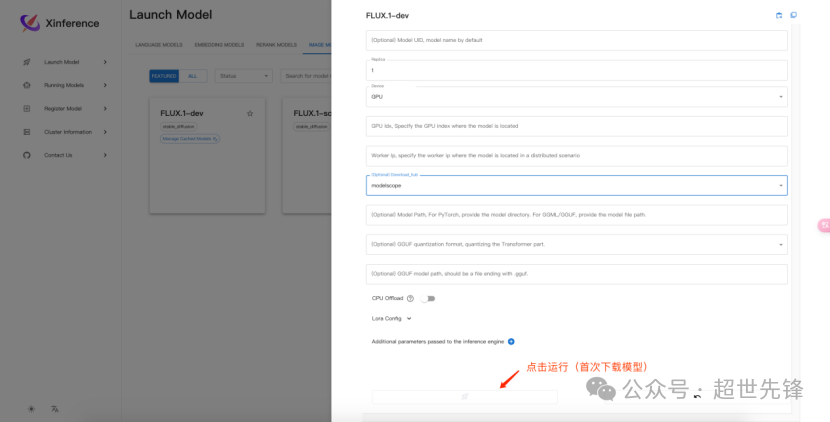Click the GGUF model path input field
Screen dimensions: 830x422
(576, 274)
